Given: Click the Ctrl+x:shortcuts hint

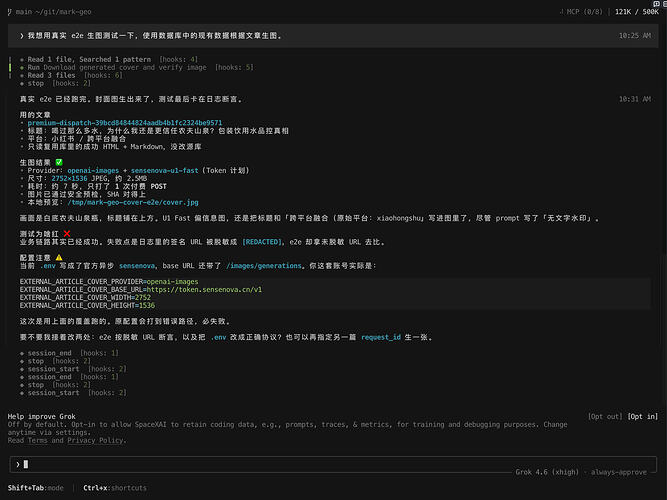Looking at the screenshot, I should pyautogui.click(x=114, y=488).
